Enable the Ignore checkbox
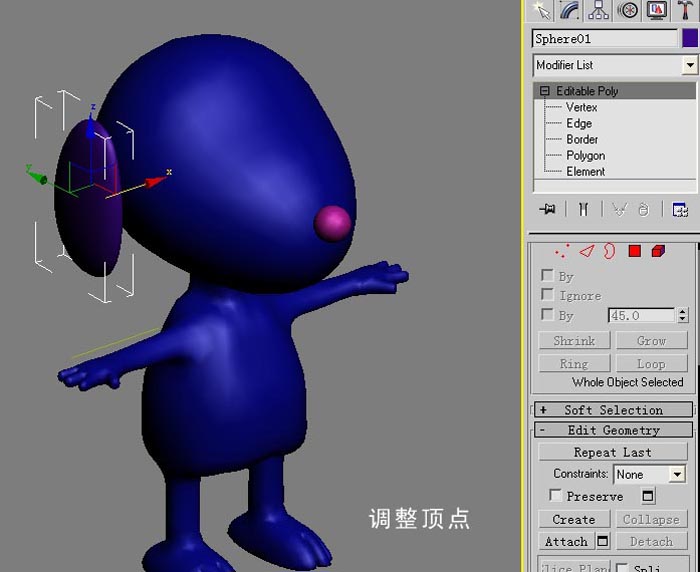 (x=547, y=295)
